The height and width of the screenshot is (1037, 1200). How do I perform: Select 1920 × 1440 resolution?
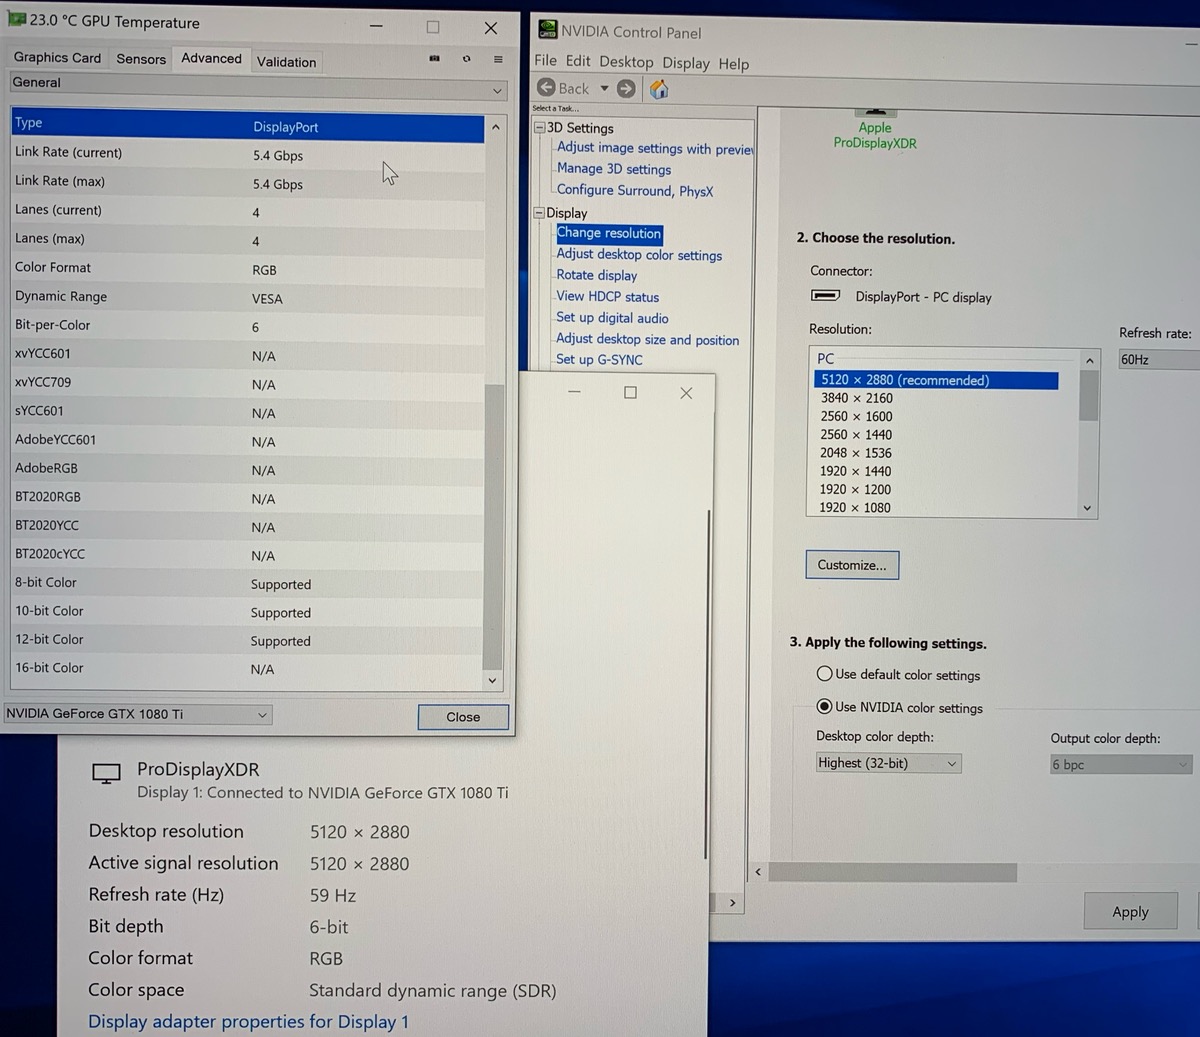pos(856,471)
